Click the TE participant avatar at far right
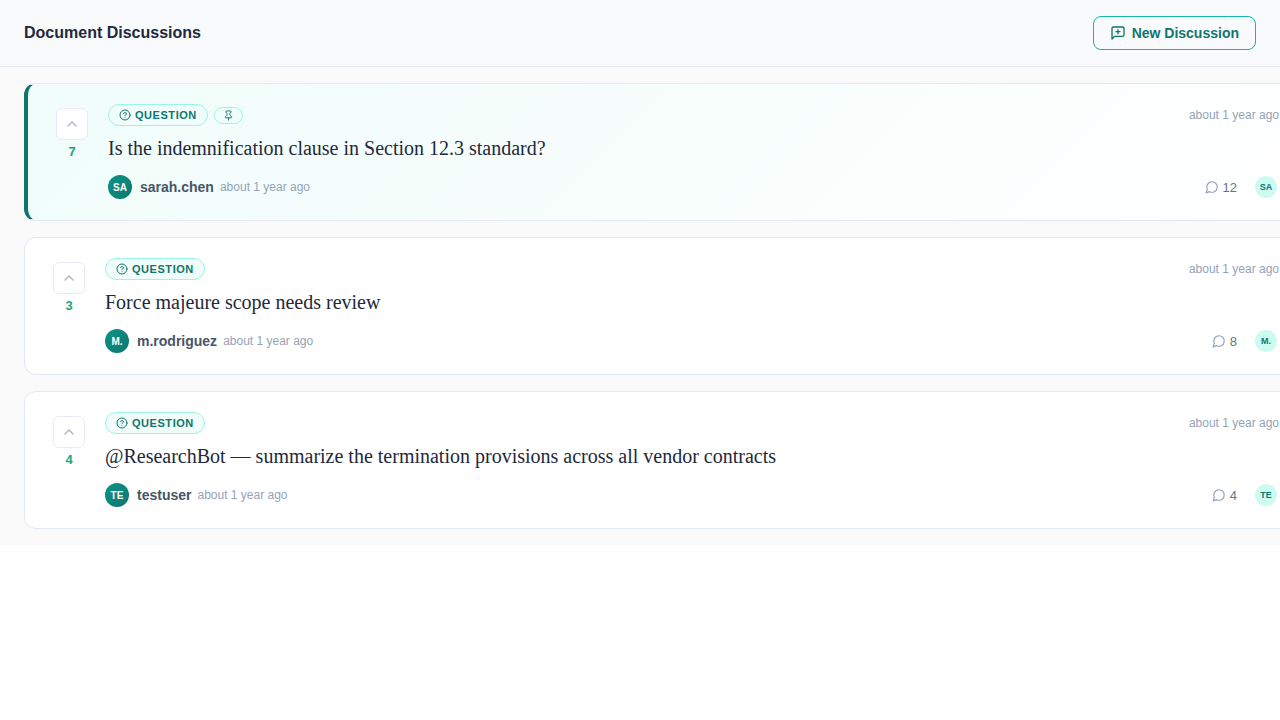 coord(1266,495)
